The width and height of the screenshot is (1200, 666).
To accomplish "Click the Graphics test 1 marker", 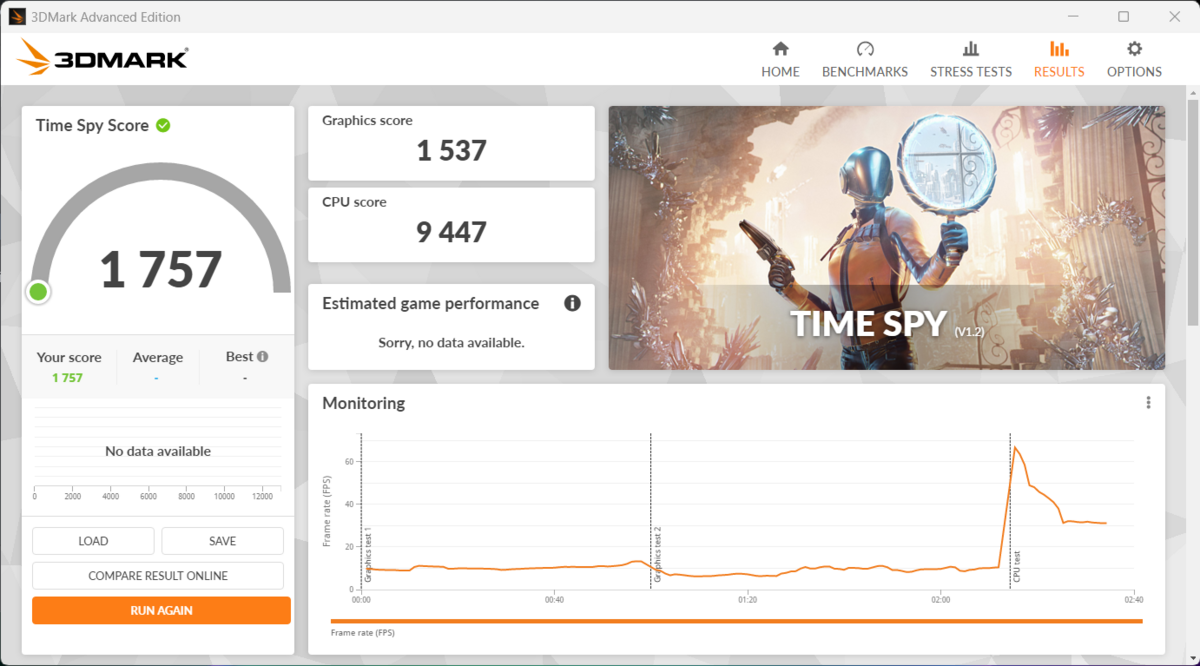I will click(x=368, y=554).
